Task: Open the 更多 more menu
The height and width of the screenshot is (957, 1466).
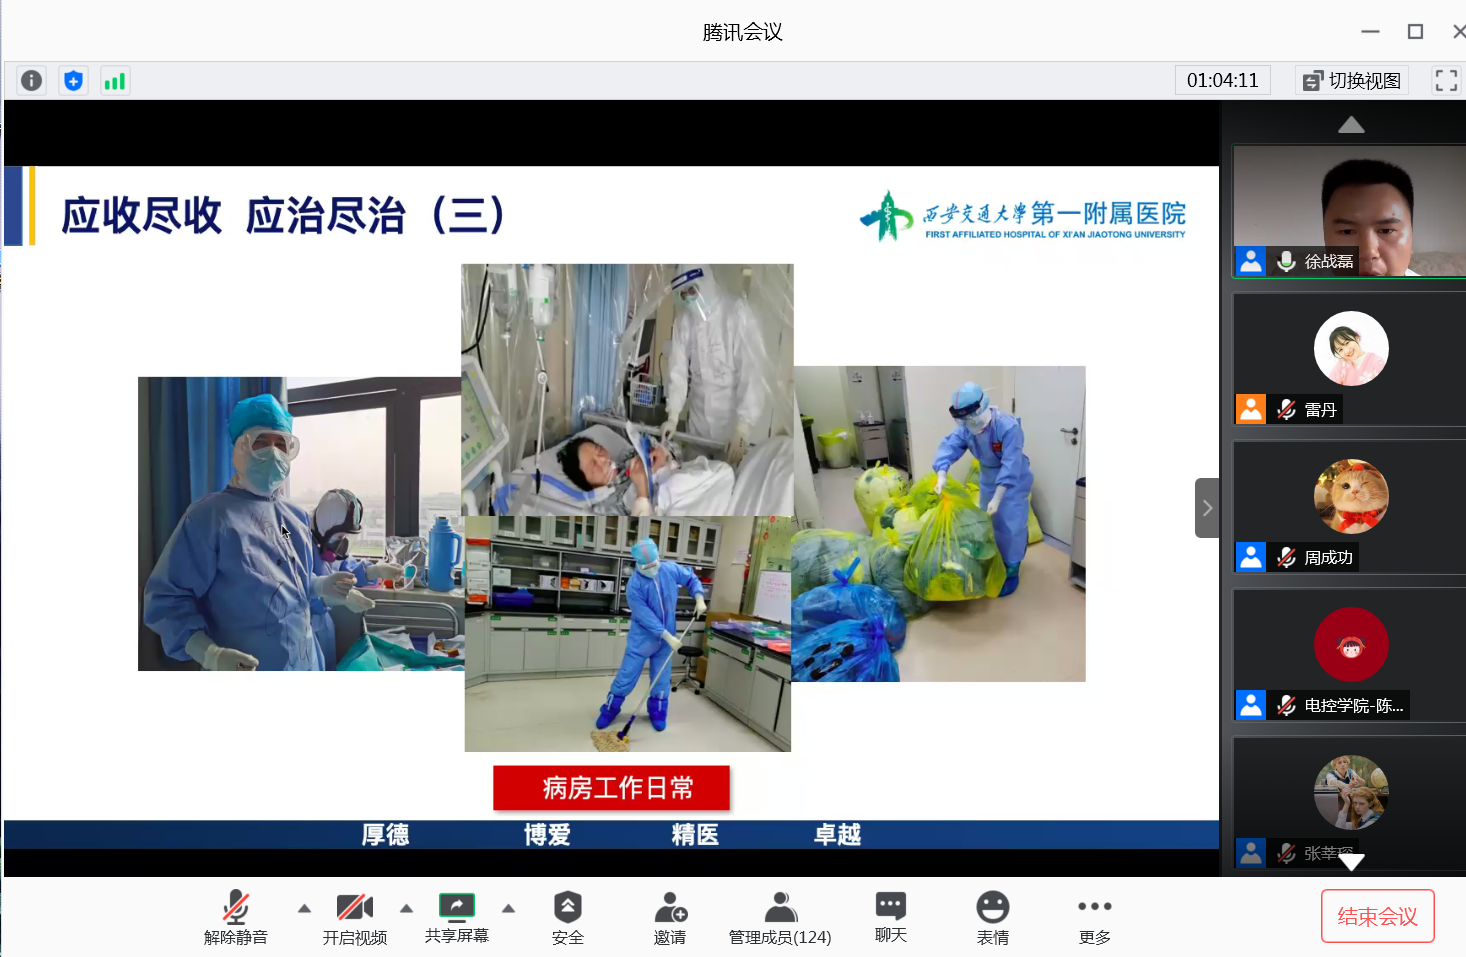Action: (x=1095, y=918)
